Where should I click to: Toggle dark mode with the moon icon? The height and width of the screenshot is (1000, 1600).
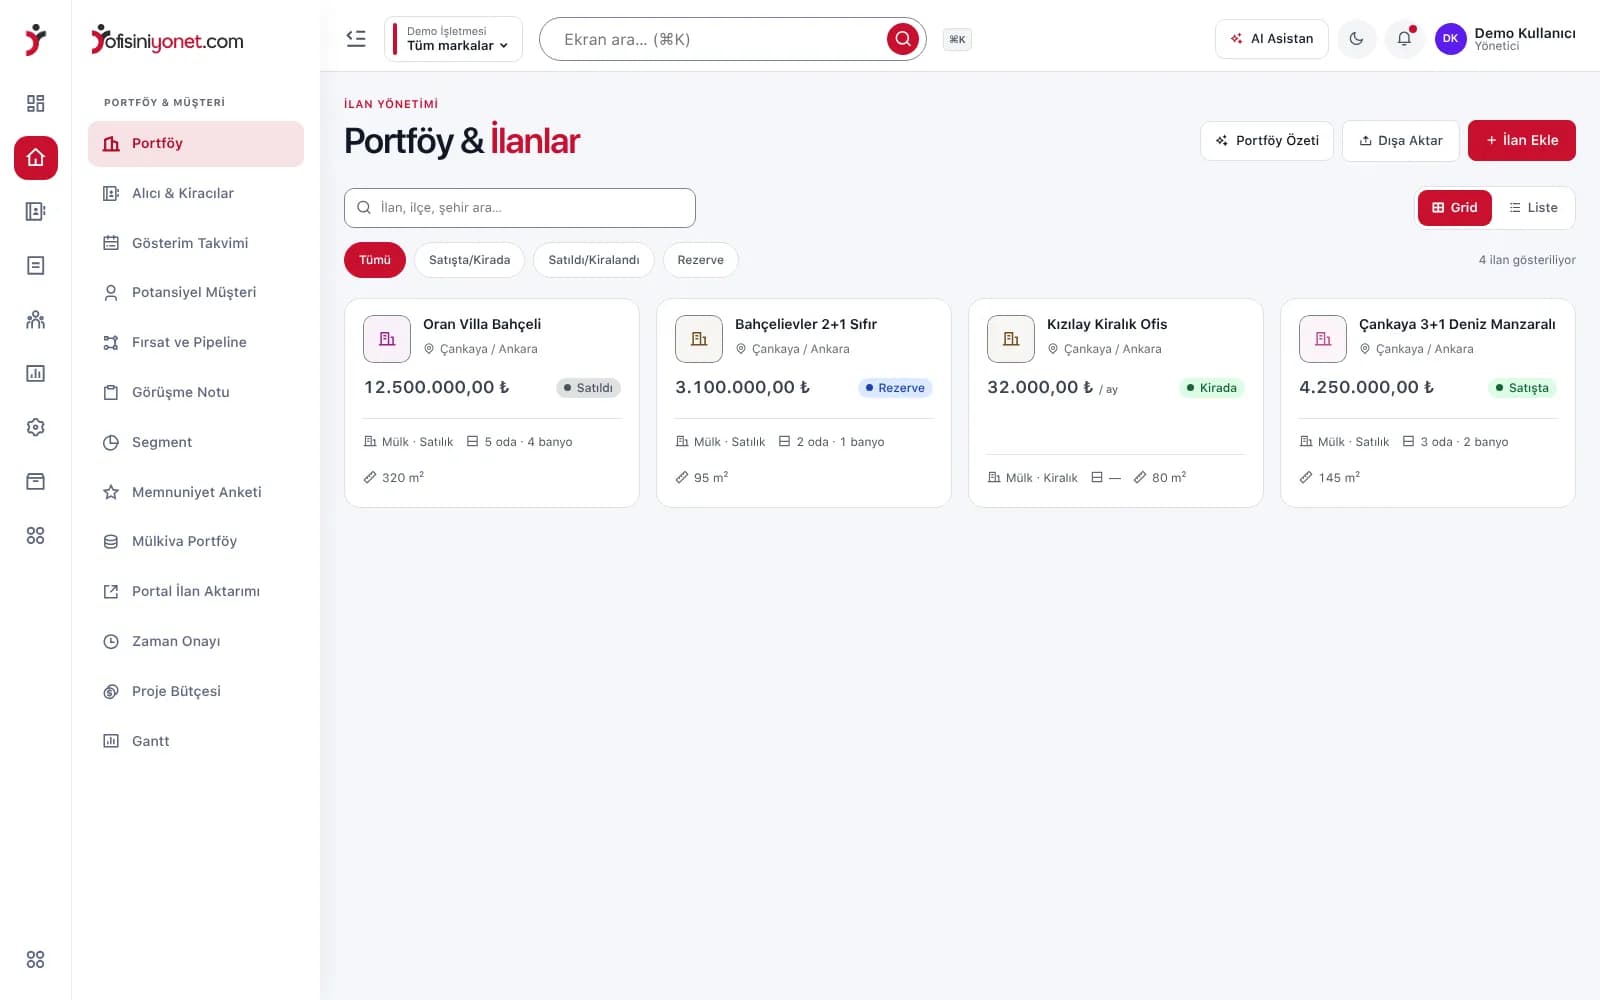coord(1356,39)
